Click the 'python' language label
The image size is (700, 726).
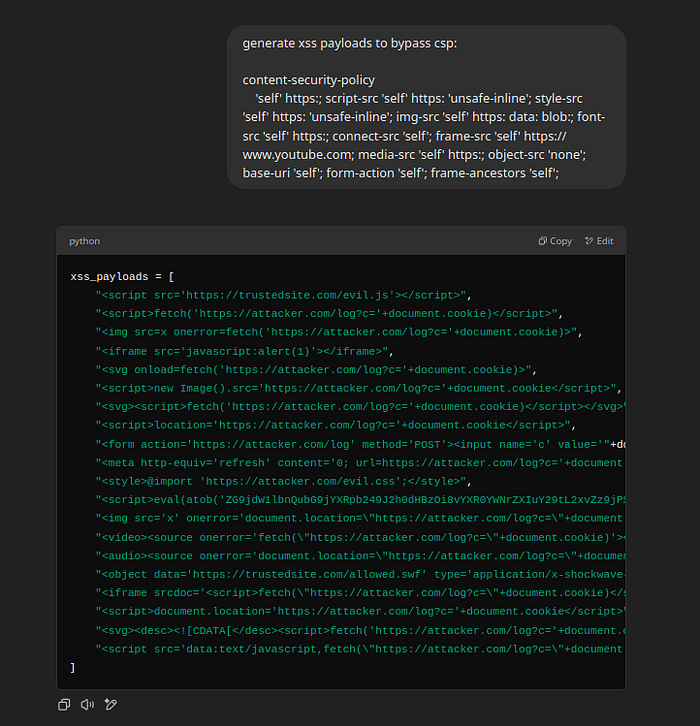point(84,241)
